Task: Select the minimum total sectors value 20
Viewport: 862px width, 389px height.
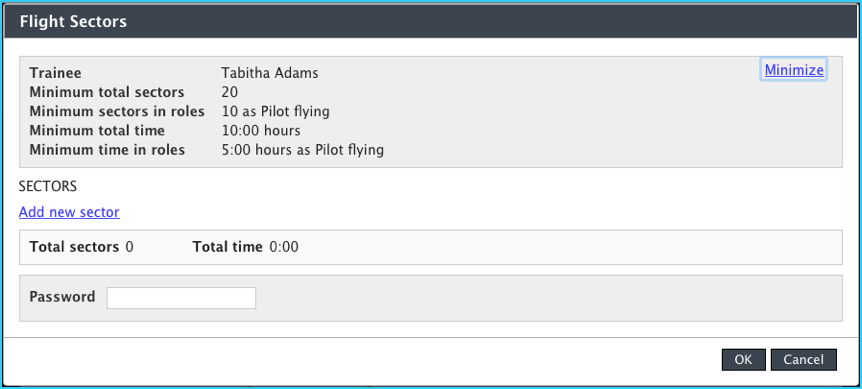Action: click(x=230, y=92)
